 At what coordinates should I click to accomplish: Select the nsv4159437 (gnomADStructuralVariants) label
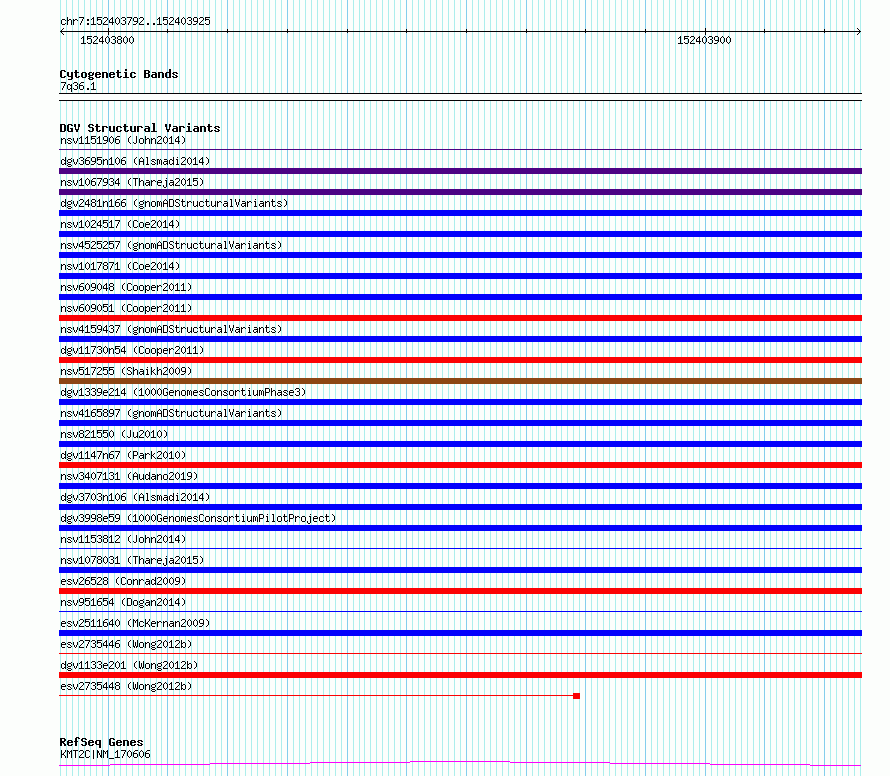click(x=171, y=329)
